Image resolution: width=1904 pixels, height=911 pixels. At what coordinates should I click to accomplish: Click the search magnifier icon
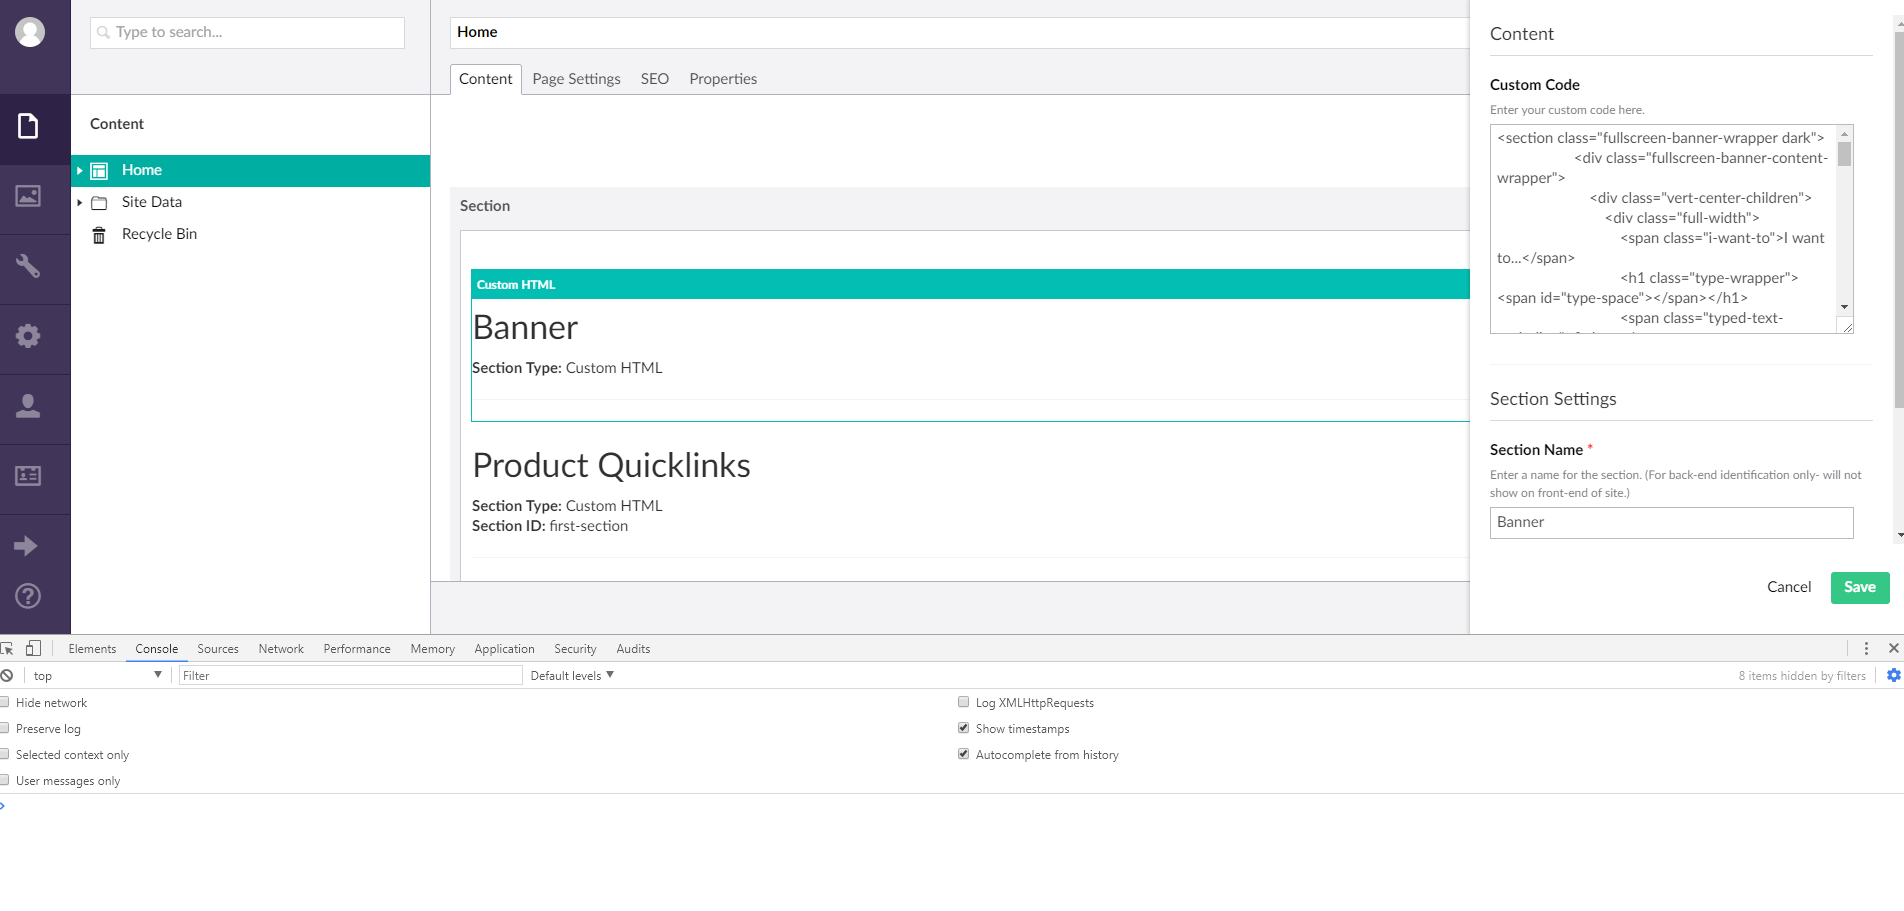pyautogui.click(x=103, y=32)
